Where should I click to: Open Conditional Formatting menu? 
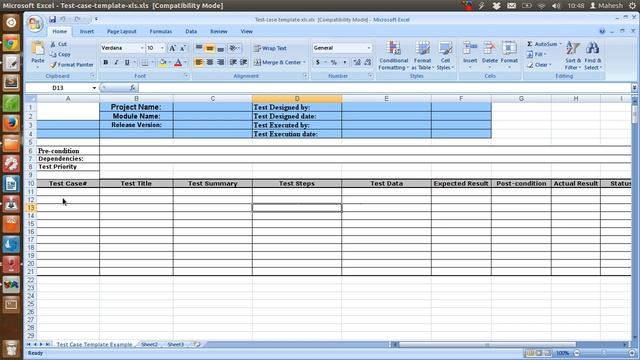coord(393,56)
